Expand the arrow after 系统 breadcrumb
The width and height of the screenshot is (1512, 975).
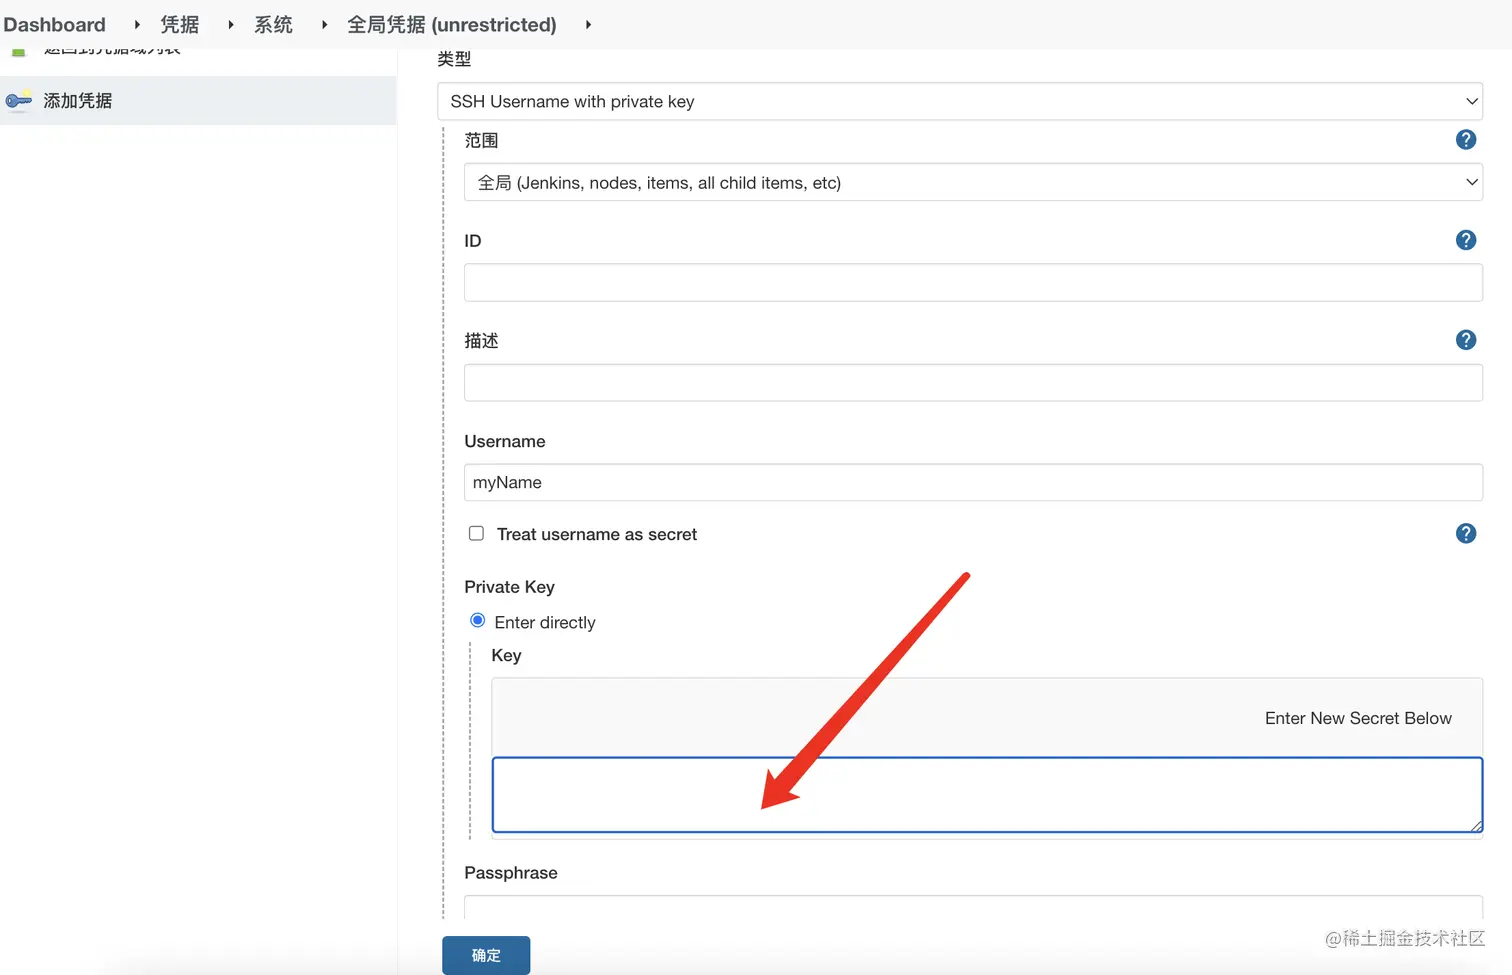pyautogui.click(x=324, y=25)
